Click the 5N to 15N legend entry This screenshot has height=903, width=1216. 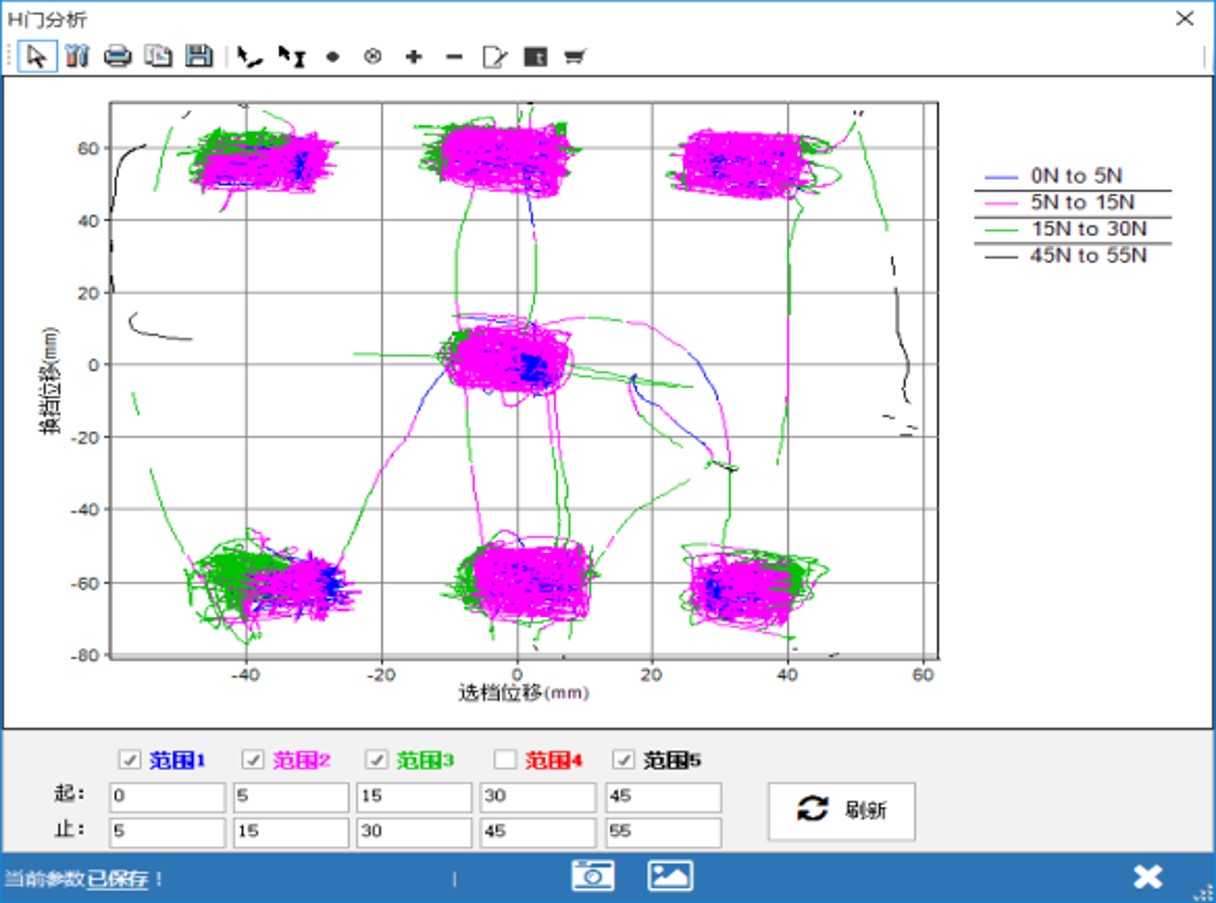(1074, 203)
